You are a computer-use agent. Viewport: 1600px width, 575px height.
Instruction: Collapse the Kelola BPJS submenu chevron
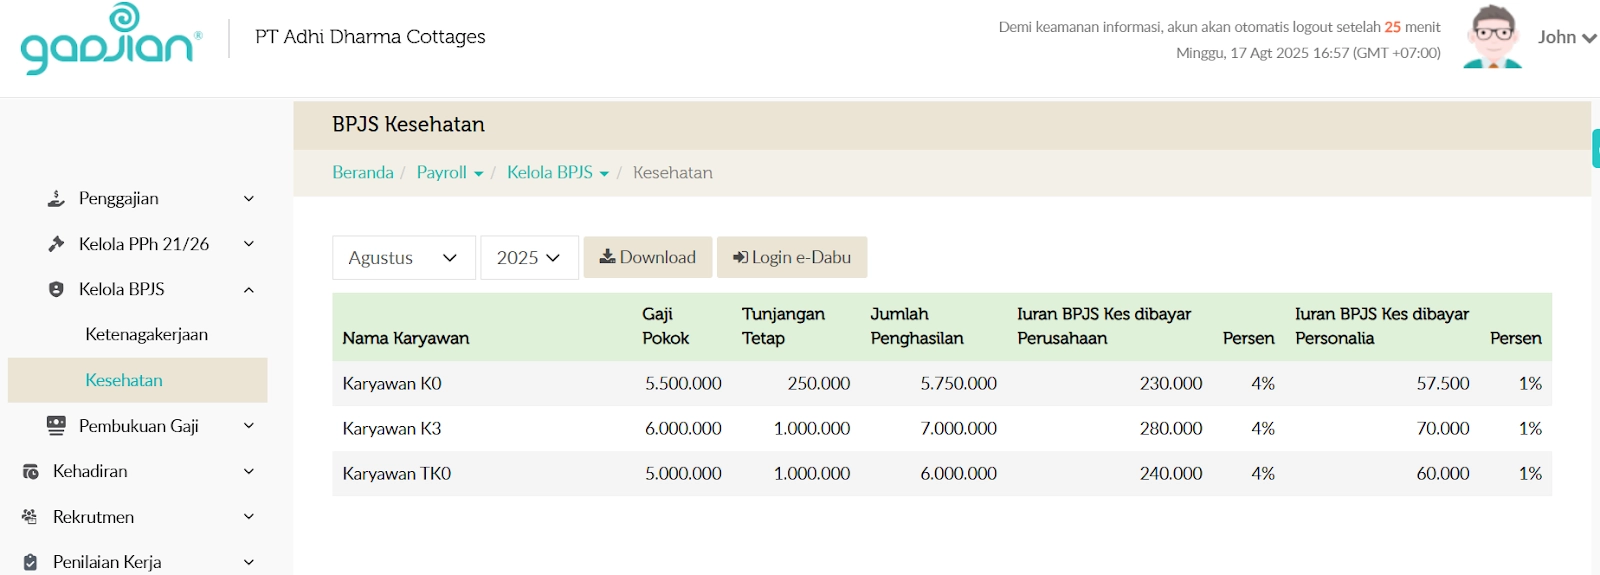coord(249,290)
